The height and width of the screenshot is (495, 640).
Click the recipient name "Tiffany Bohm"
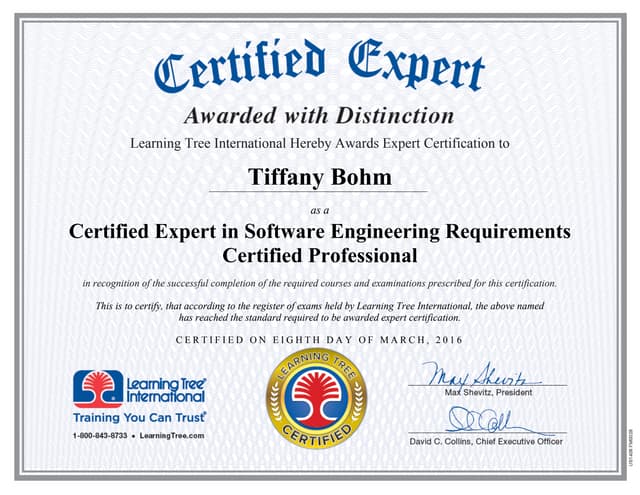coord(320,178)
